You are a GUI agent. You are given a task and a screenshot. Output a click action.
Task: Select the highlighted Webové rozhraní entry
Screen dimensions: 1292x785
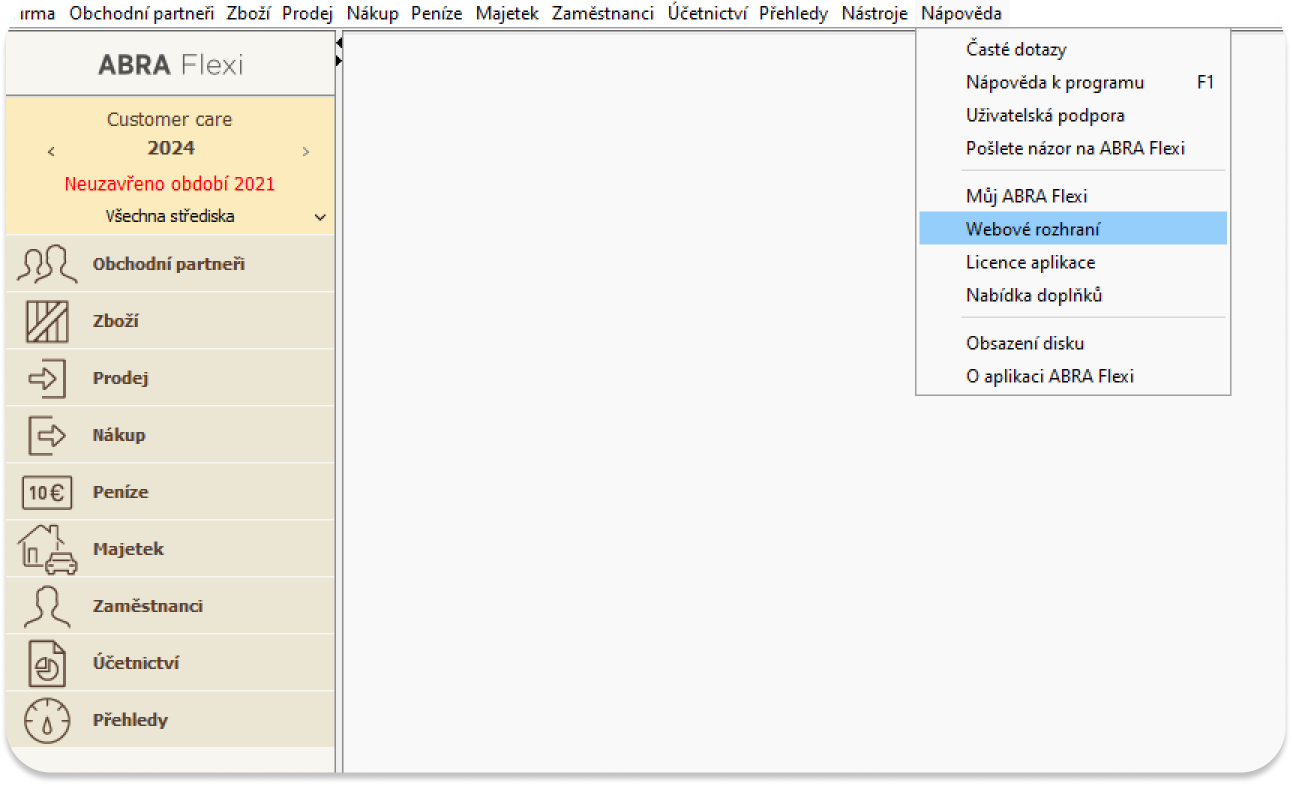(1073, 229)
